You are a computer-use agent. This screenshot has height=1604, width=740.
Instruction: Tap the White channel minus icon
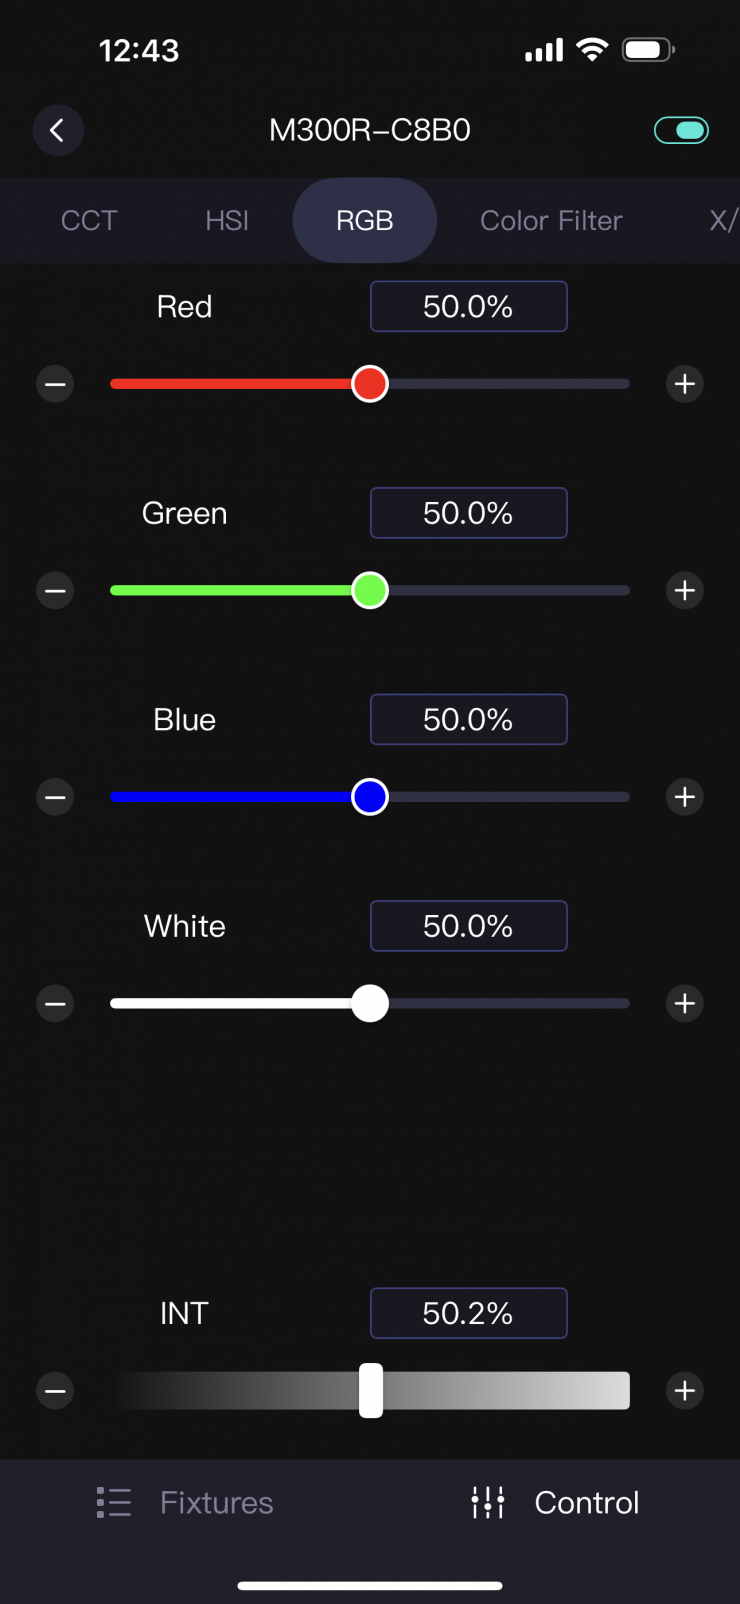tap(55, 1004)
